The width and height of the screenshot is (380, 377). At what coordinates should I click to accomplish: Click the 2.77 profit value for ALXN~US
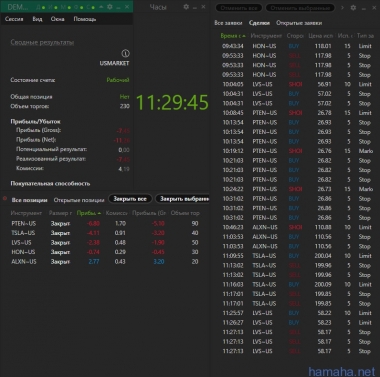point(94,262)
